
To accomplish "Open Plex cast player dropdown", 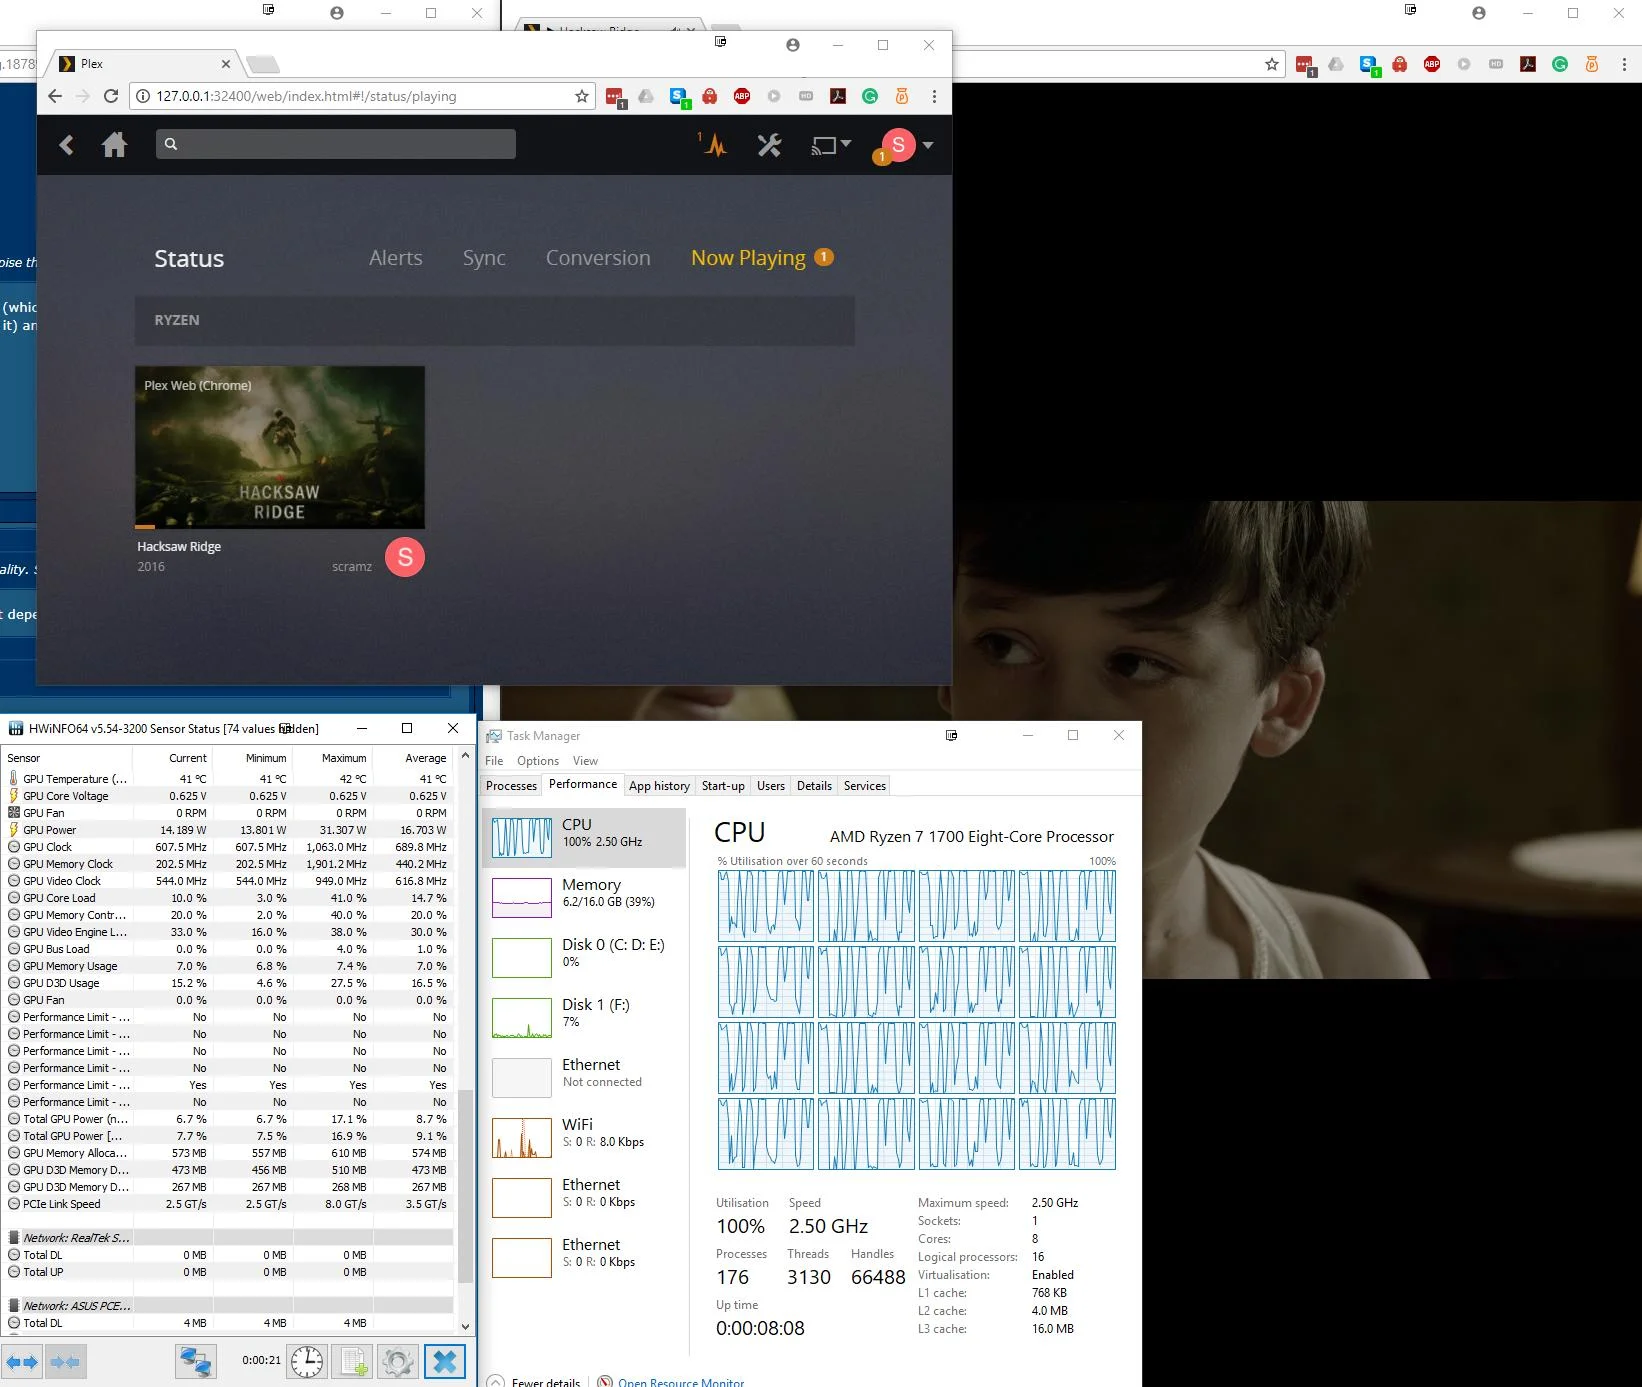I will [830, 145].
